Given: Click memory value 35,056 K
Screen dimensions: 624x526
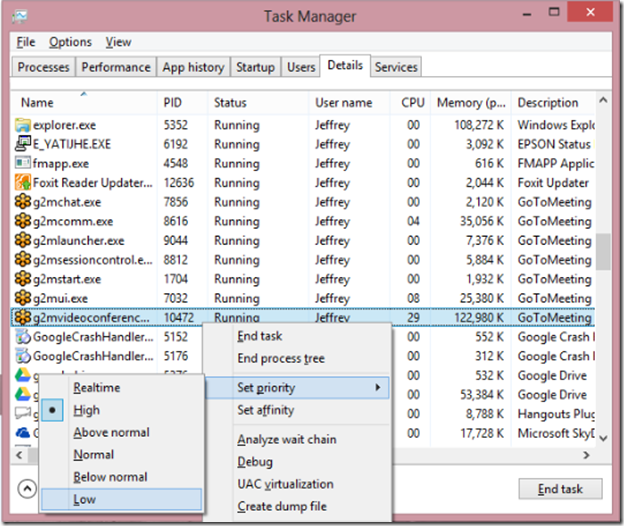Looking at the screenshot, I should coord(482,221).
